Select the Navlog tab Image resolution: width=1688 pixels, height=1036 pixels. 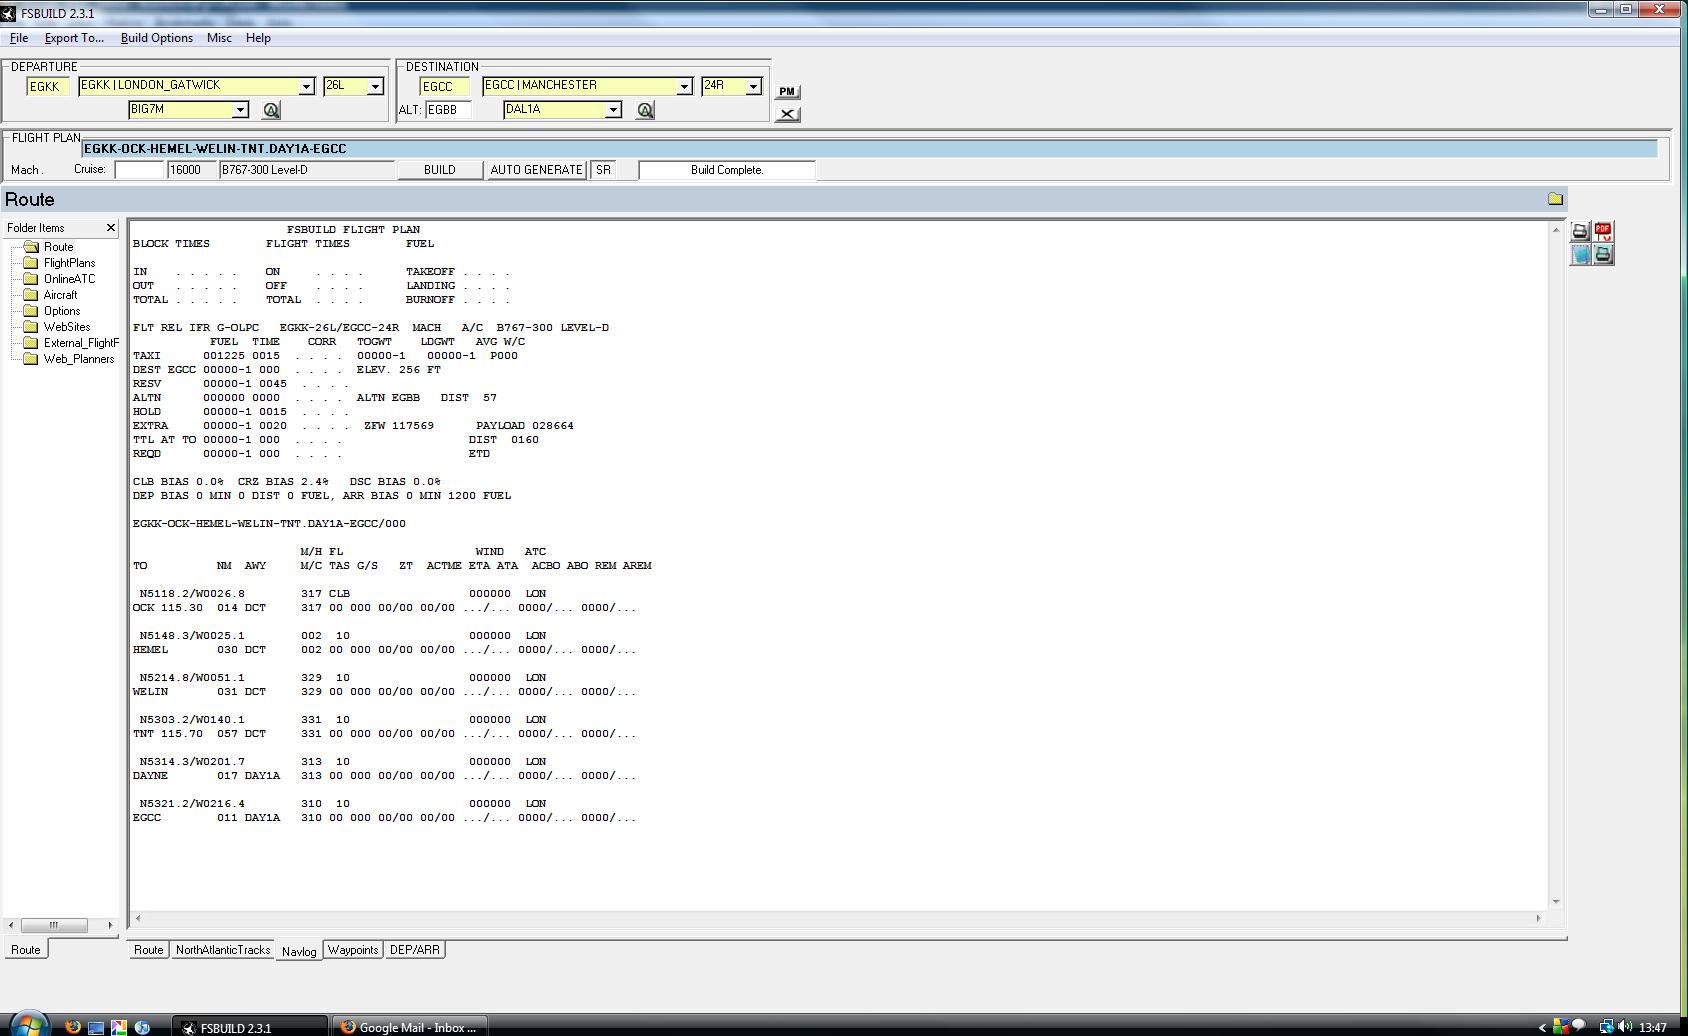299,951
